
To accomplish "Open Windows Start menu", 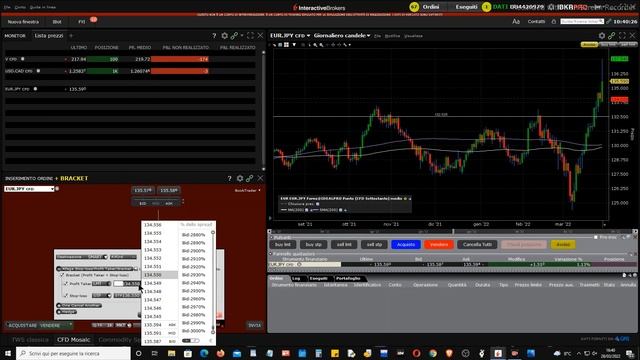I will 8,353.
